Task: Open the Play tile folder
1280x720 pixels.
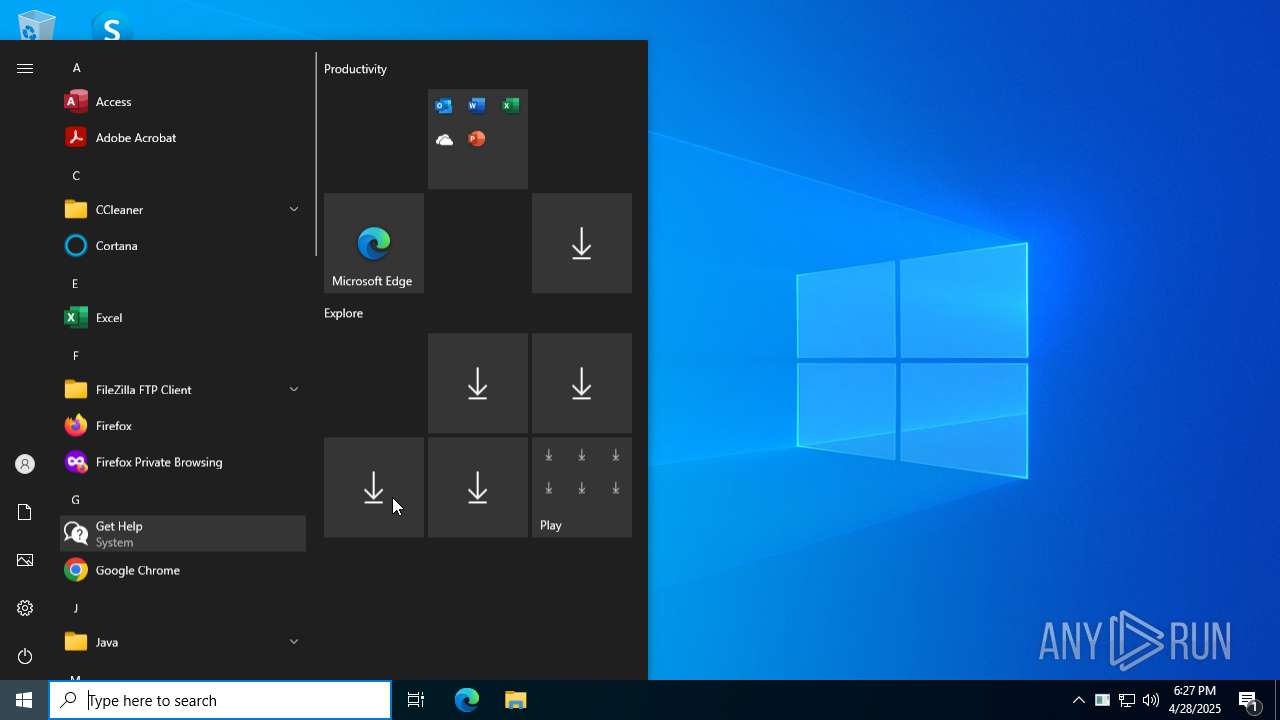Action: 582,487
